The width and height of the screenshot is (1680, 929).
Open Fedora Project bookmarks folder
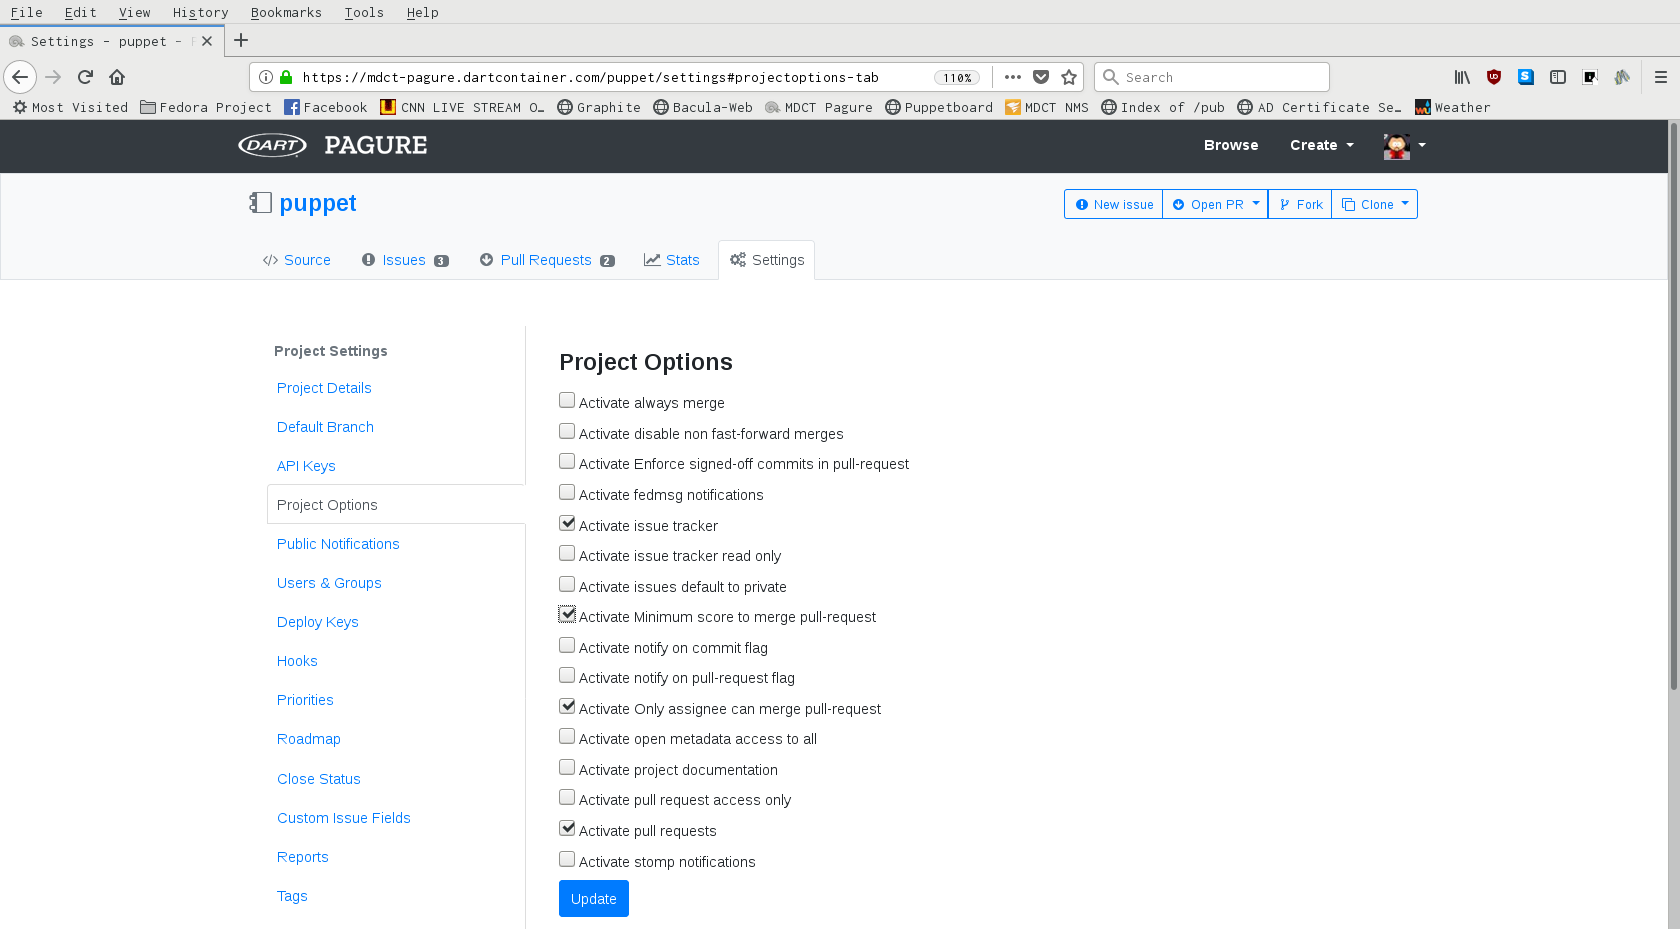coord(206,107)
